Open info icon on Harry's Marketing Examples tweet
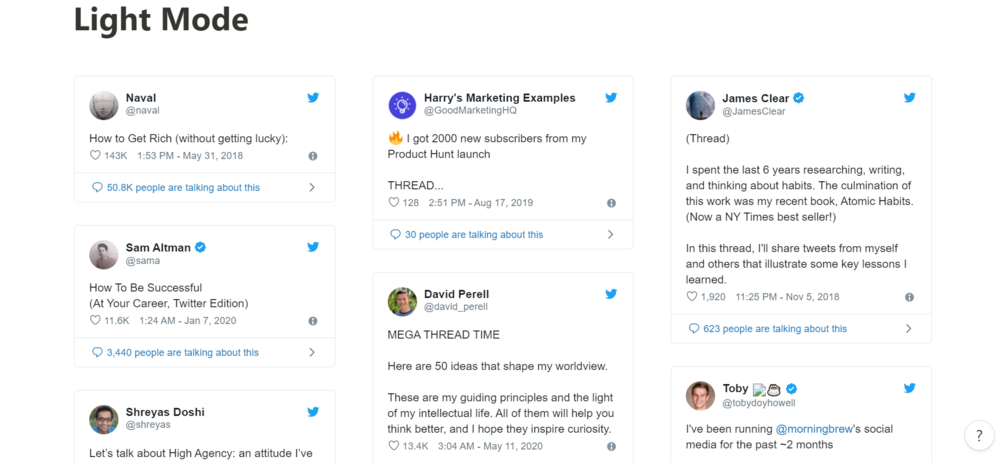 click(611, 203)
